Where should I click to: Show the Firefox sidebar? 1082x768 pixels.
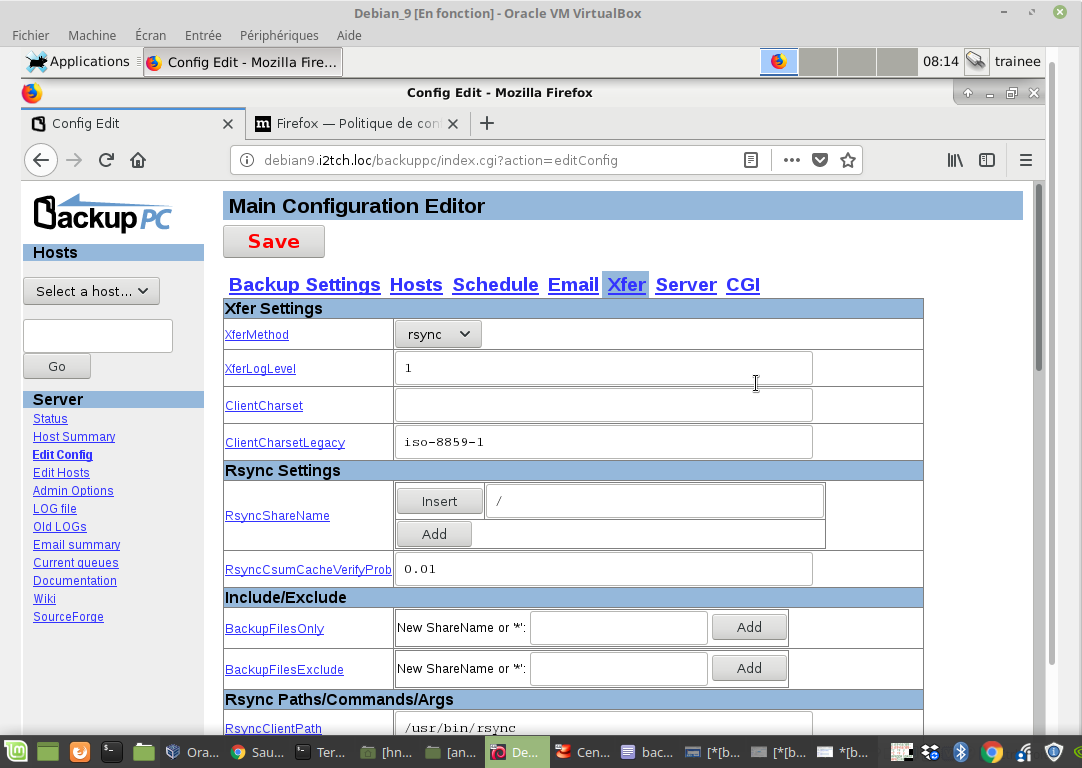click(x=987, y=160)
